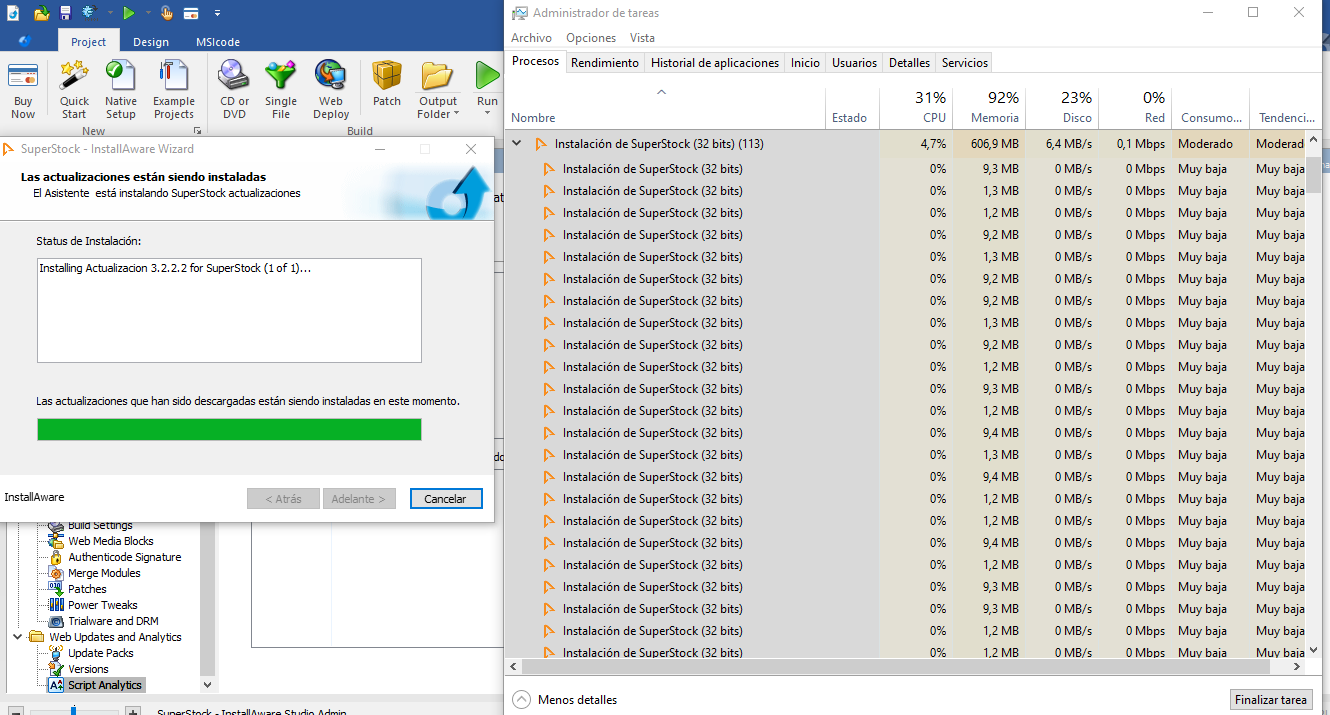Click the project tree scrollbar down arrow
Screen dimensions: 1330x715
coord(208,685)
